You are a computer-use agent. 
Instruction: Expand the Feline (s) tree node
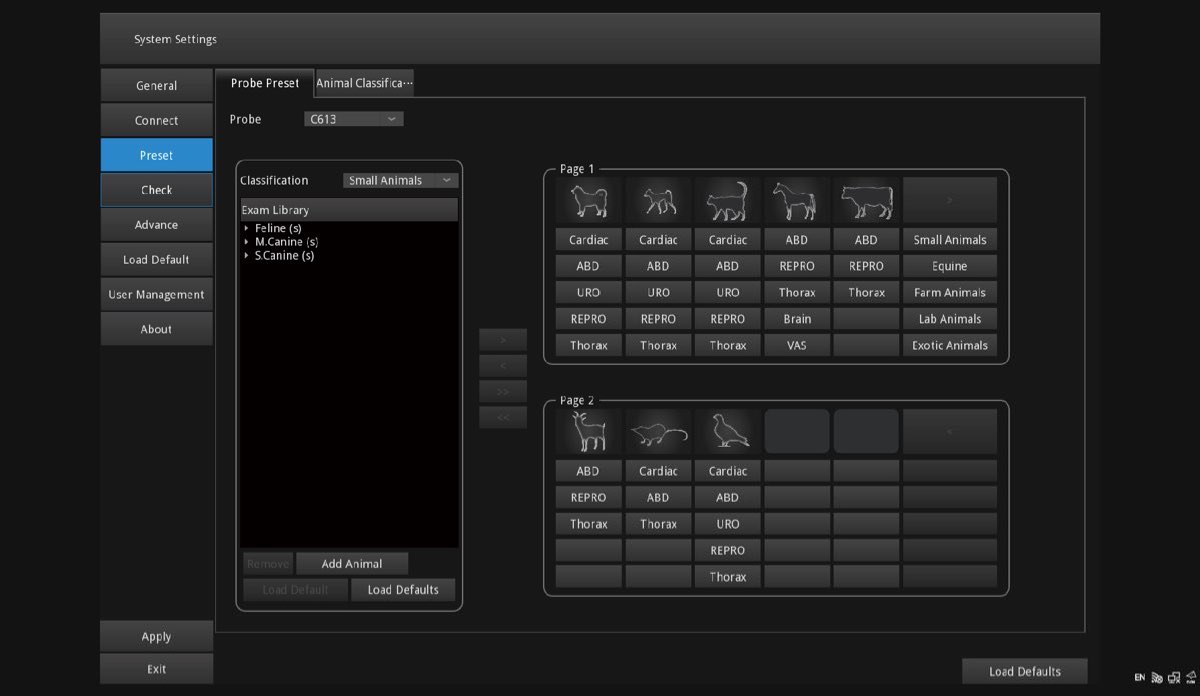247,229
